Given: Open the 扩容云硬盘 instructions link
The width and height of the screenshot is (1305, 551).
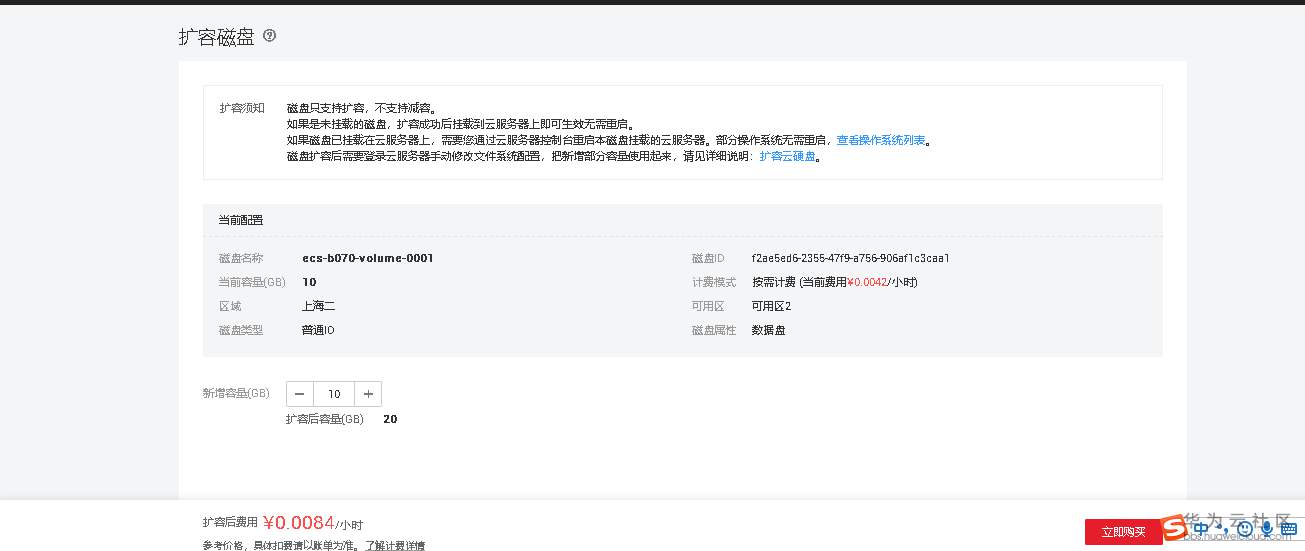Looking at the screenshot, I should (x=787, y=157).
